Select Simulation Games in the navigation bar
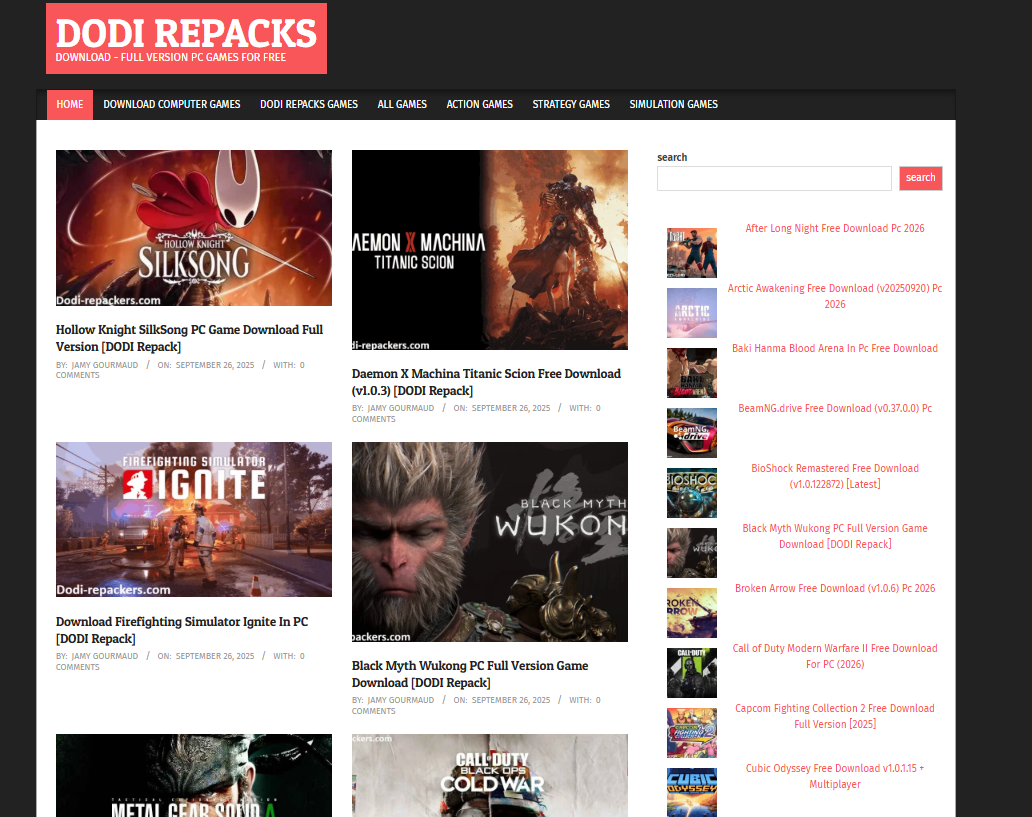 click(673, 104)
